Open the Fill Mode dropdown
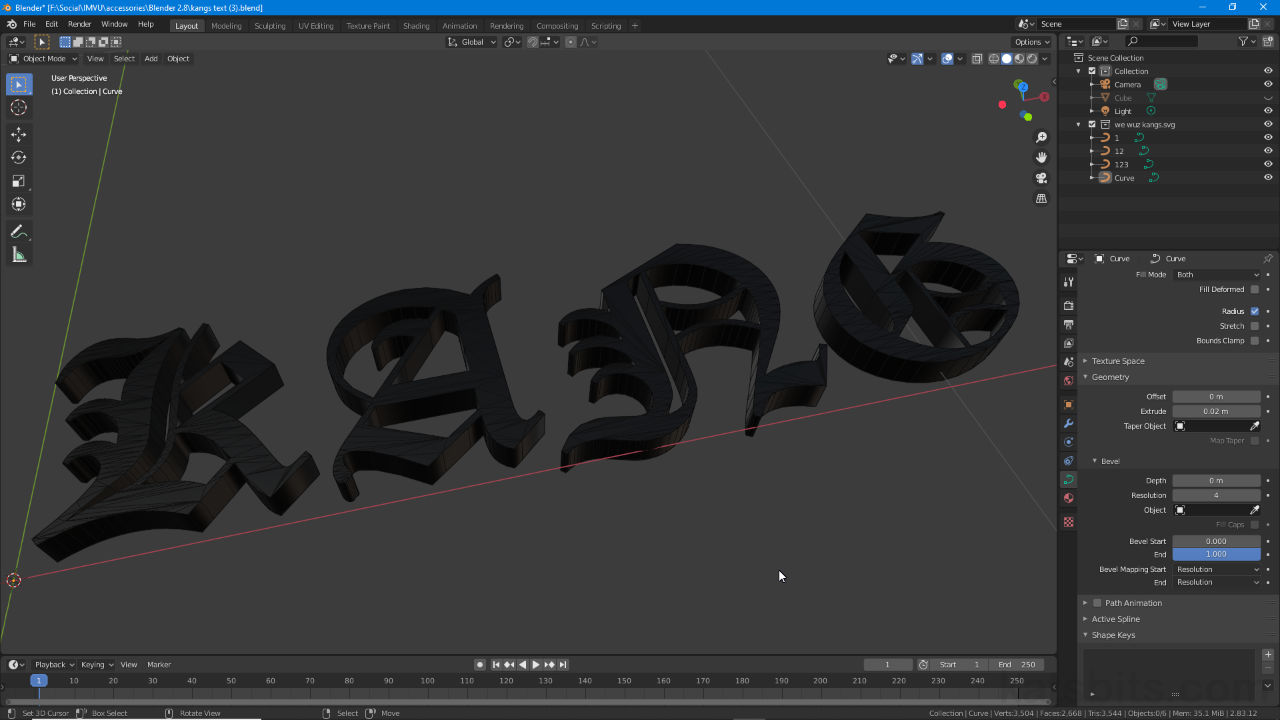Screen dimensions: 1280x720 [1217, 275]
